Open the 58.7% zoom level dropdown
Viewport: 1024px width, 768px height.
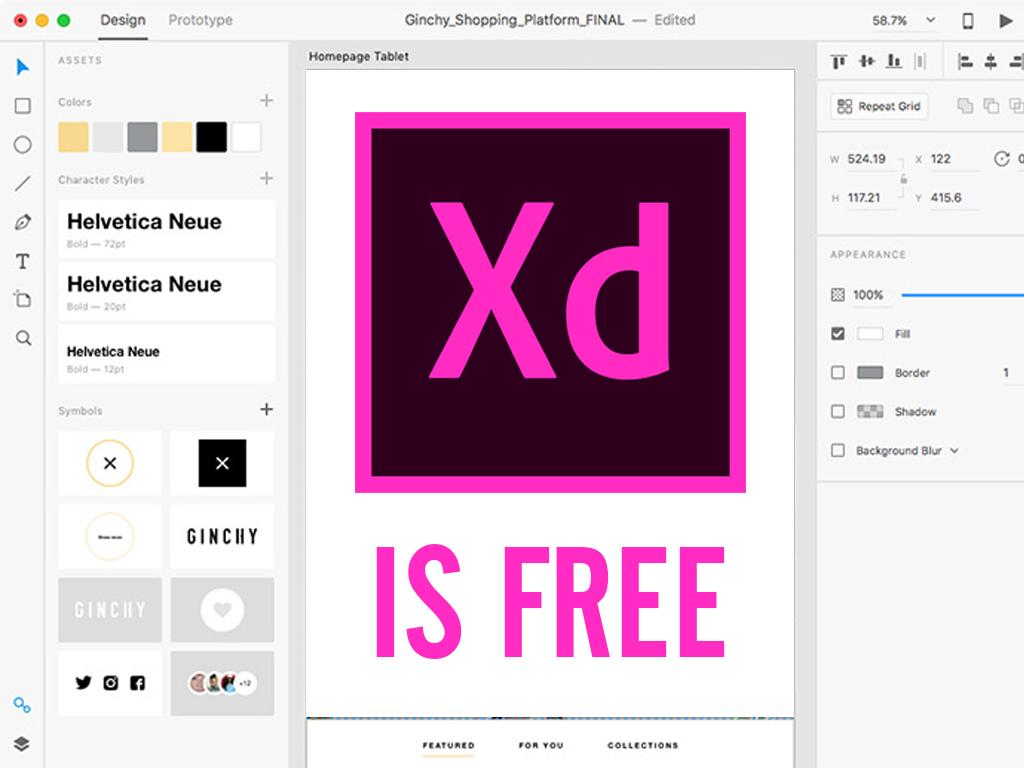click(931, 20)
